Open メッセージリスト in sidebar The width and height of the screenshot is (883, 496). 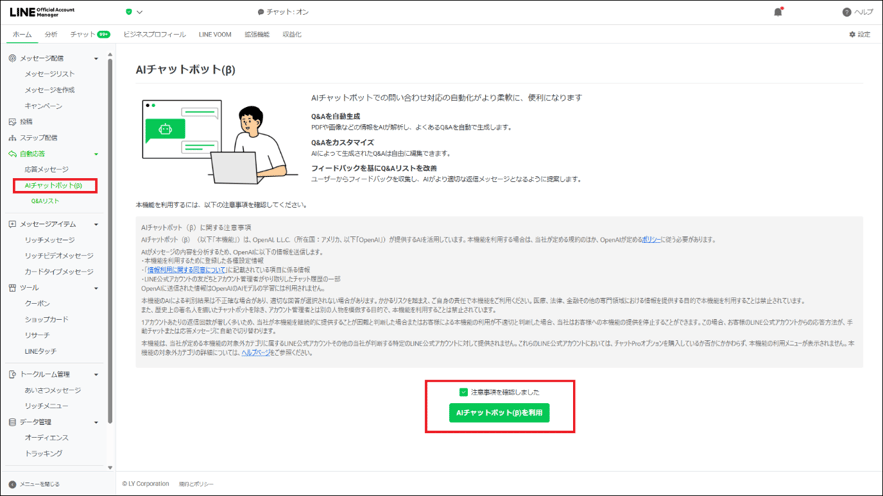coord(50,74)
